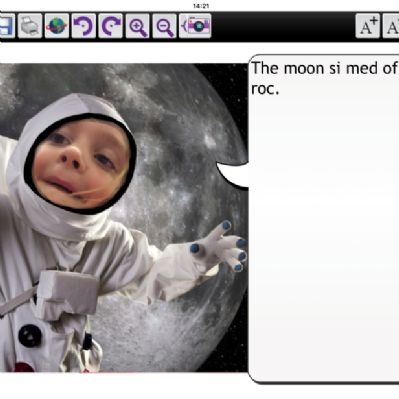Select the astronaut photo
Screen dimensions: 399x399
tap(124, 217)
